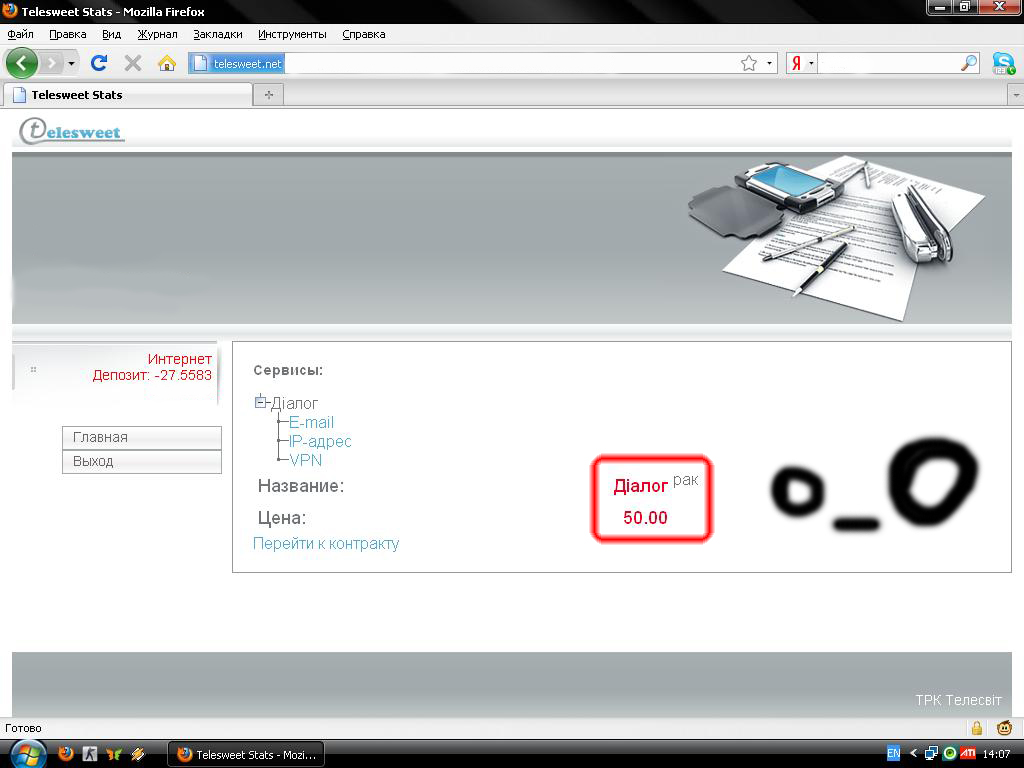The width and height of the screenshot is (1024, 768).
Task: Select the VPN item in services tree
Action: (x=306, y=460)
